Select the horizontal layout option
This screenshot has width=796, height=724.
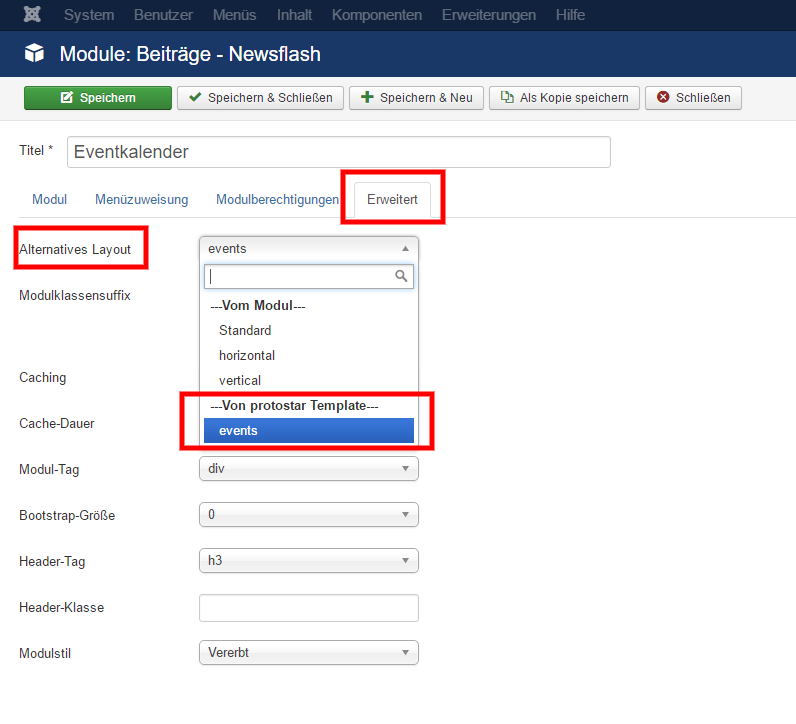[x=247, y=355]
